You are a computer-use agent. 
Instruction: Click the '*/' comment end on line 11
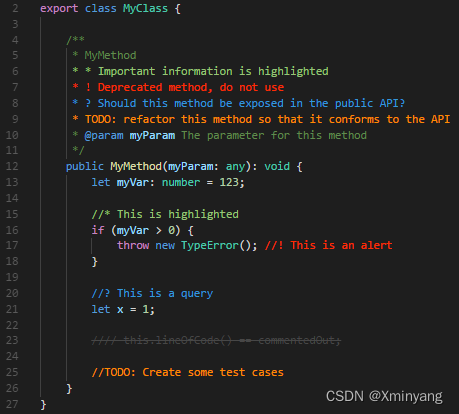[78, 150]
